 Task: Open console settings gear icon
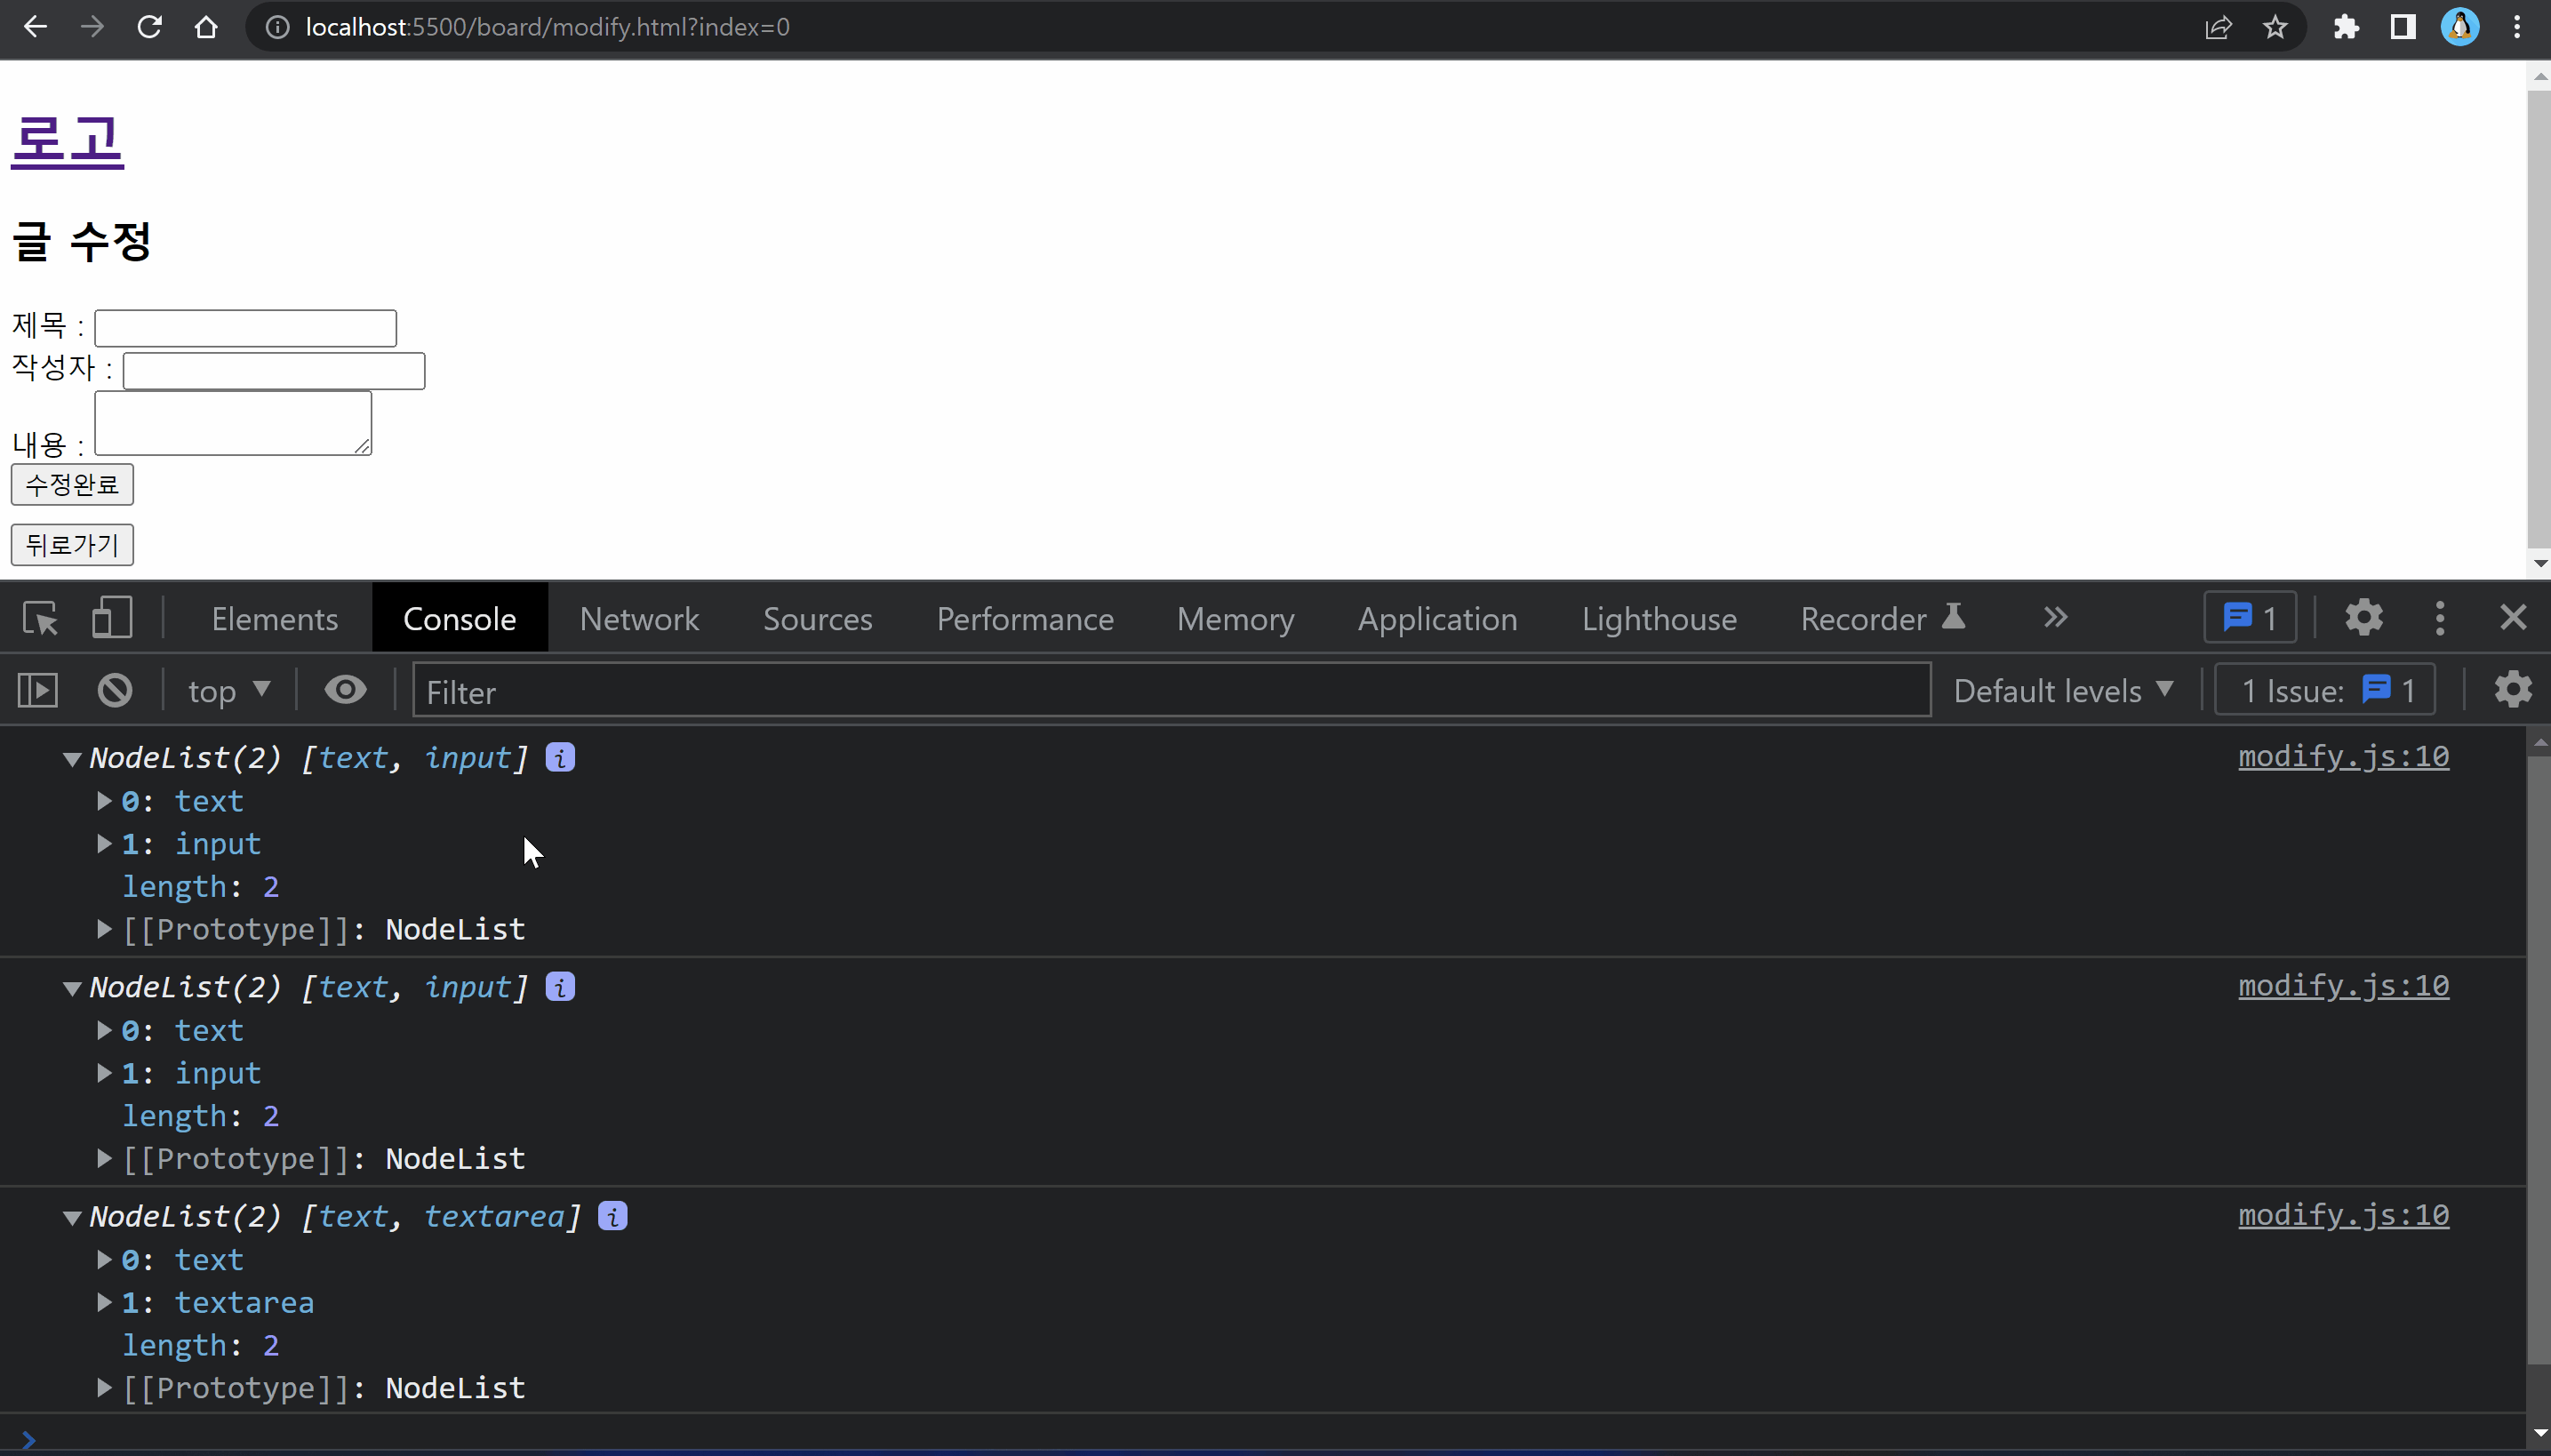tap(2512, 690)
